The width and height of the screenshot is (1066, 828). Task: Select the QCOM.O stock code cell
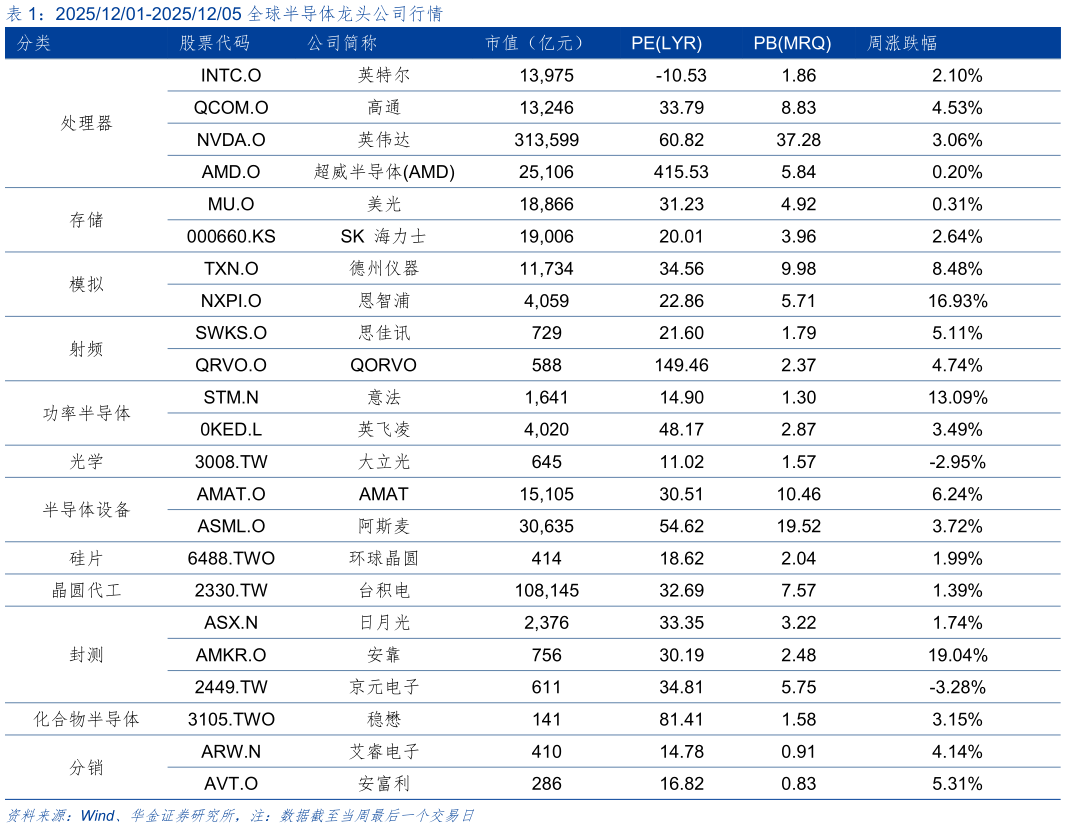pyautogui.click(x=231, y=107)
